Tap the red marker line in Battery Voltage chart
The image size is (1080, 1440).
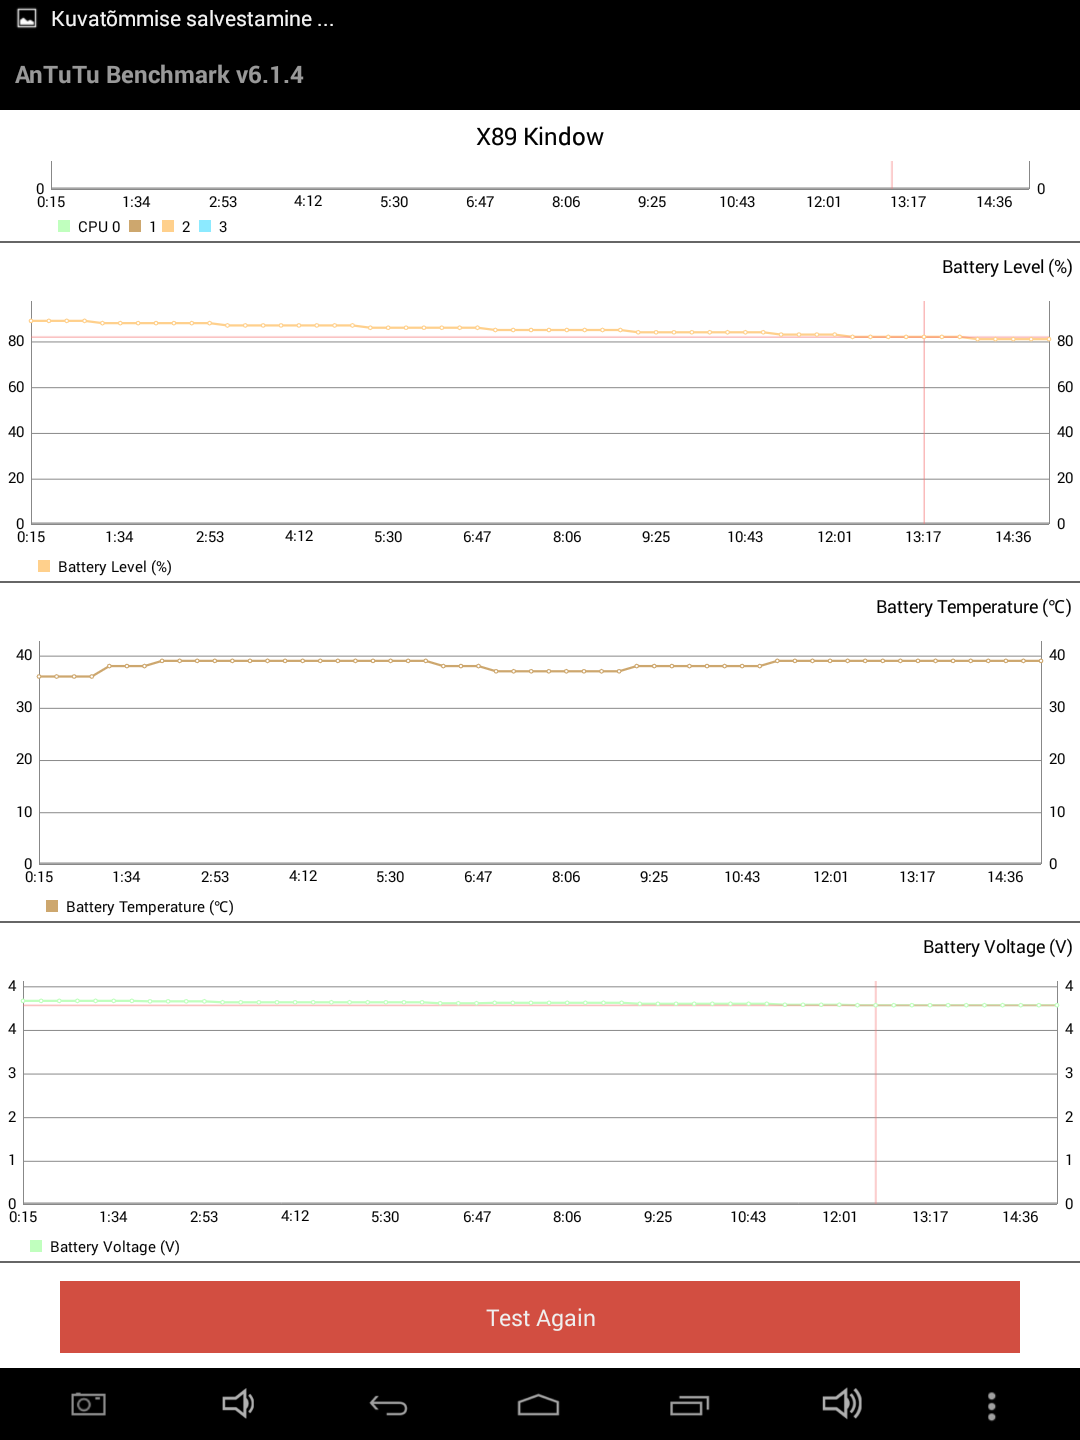click(876, 1092)
